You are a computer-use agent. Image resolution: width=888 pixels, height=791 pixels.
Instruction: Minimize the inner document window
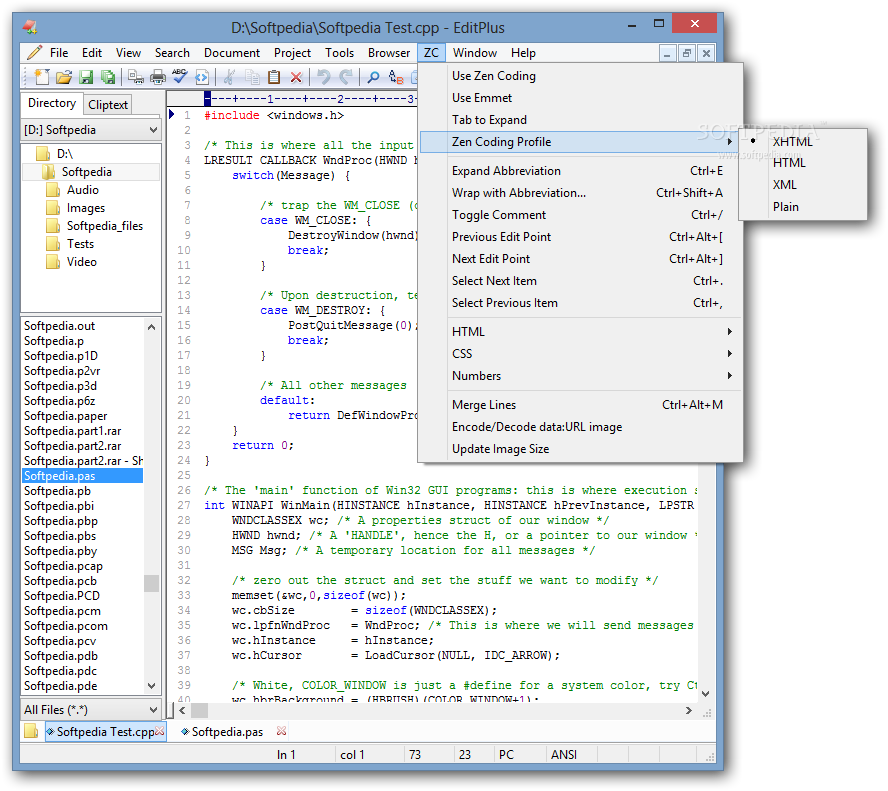[x=667, y=54]
